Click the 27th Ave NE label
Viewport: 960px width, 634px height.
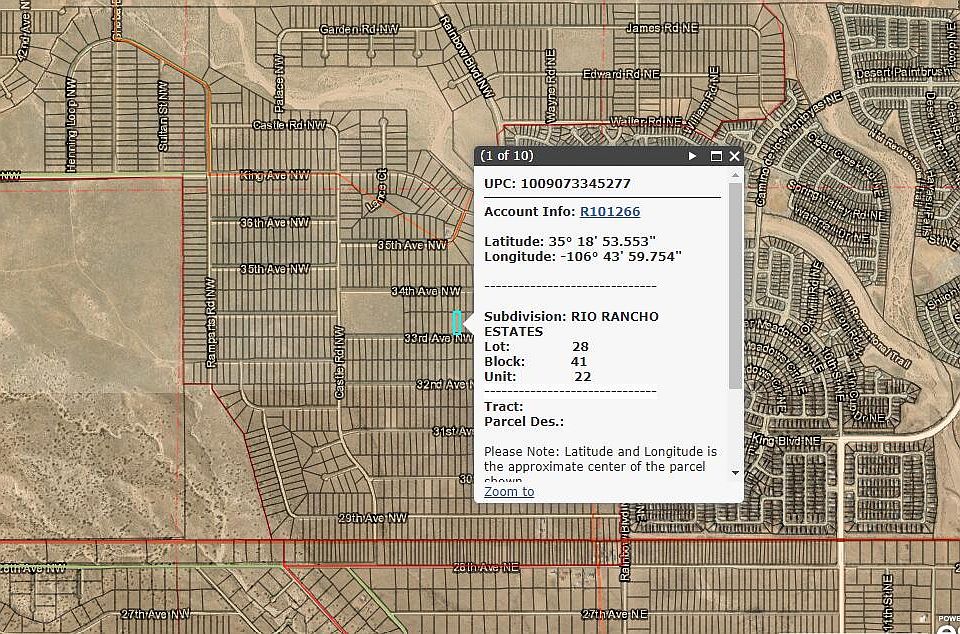click(614, 614)
